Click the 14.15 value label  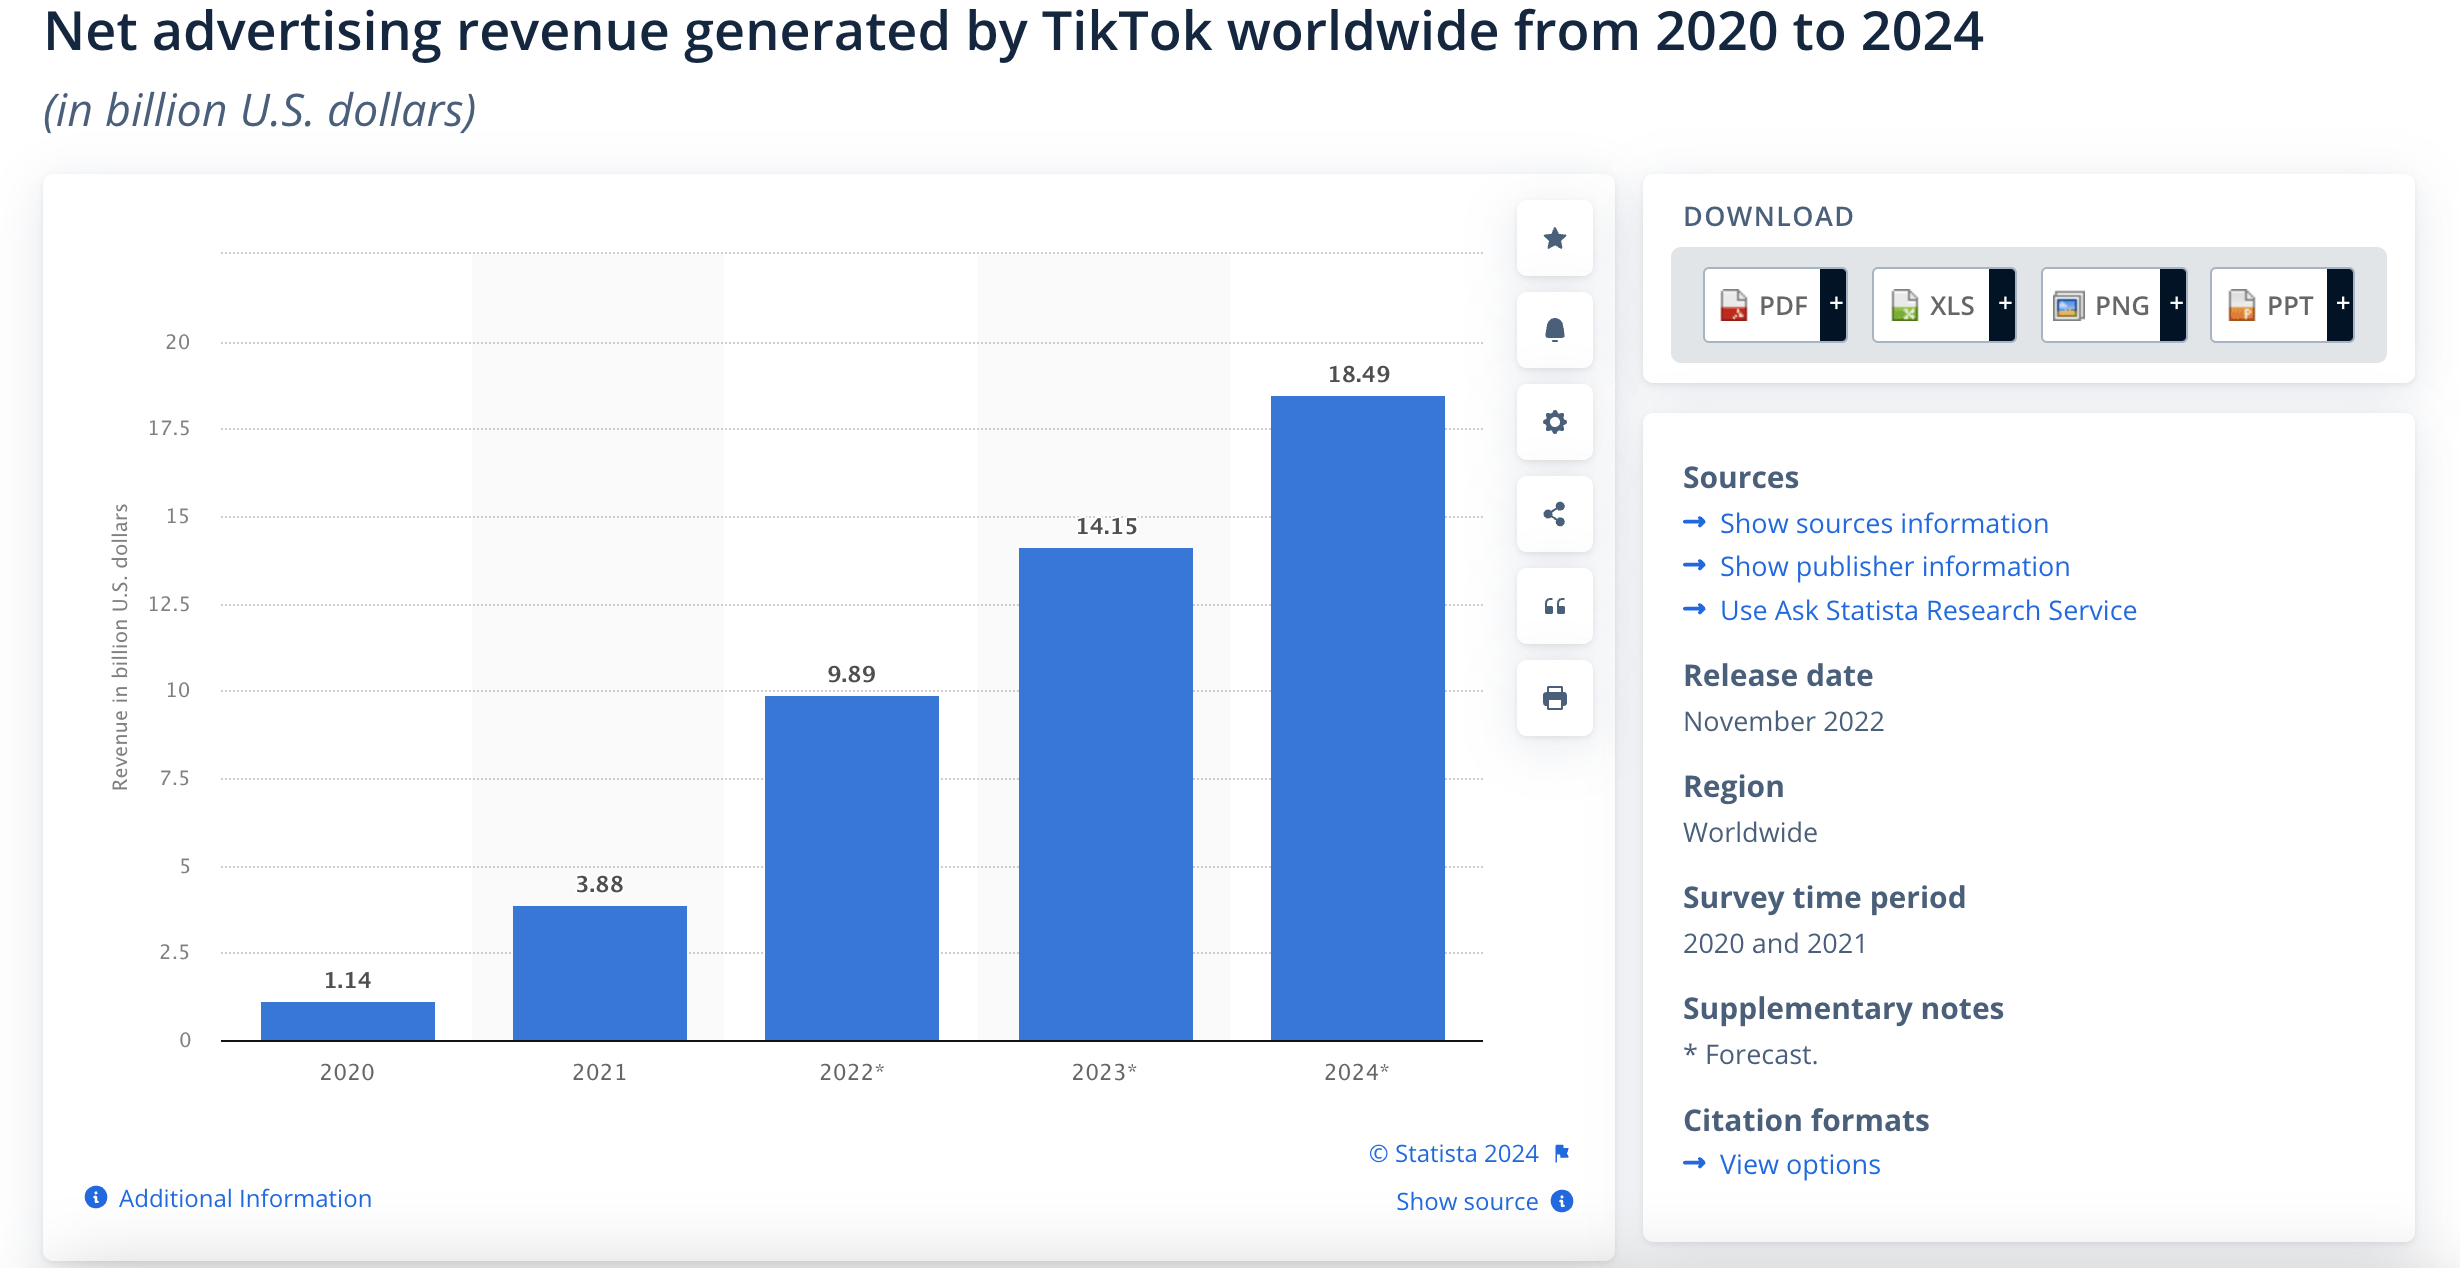click(x=1106, y=526)
